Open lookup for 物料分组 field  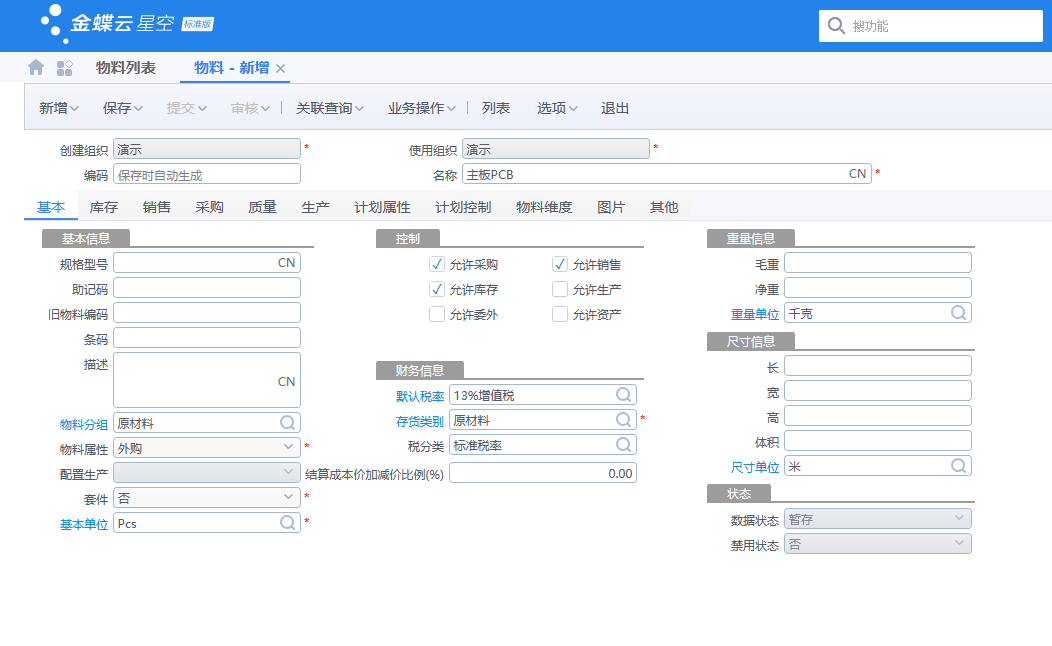pyautogui.click(x=288, y=423)
